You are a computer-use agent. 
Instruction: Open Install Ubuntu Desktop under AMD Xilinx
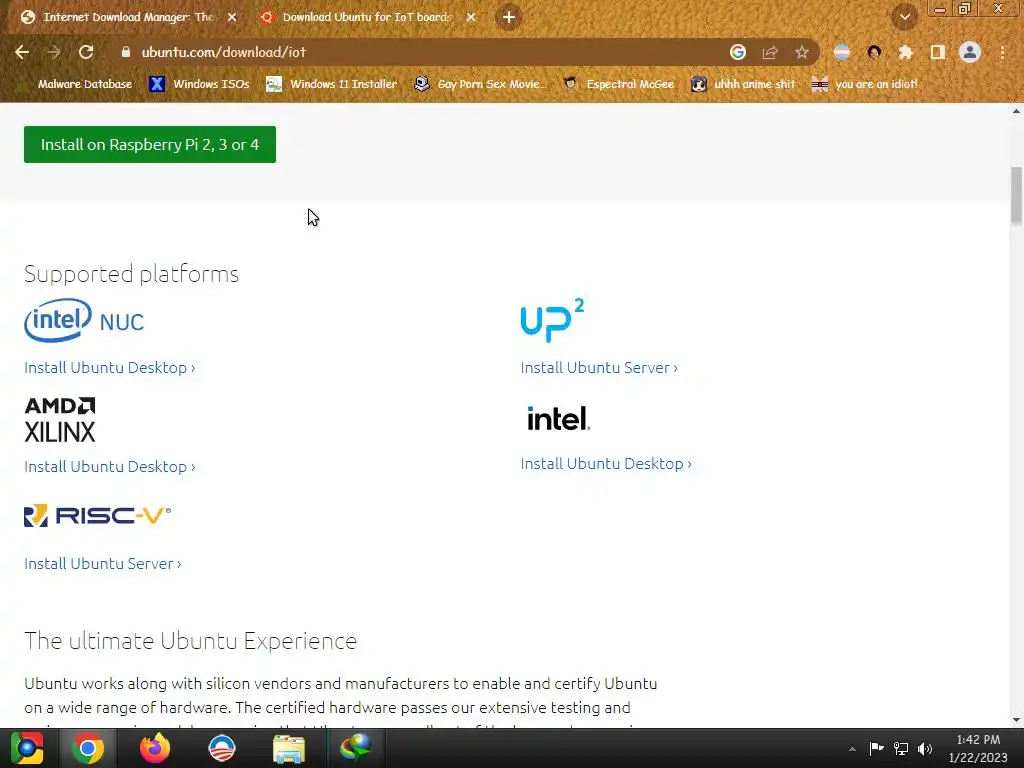tap(110, 467)
